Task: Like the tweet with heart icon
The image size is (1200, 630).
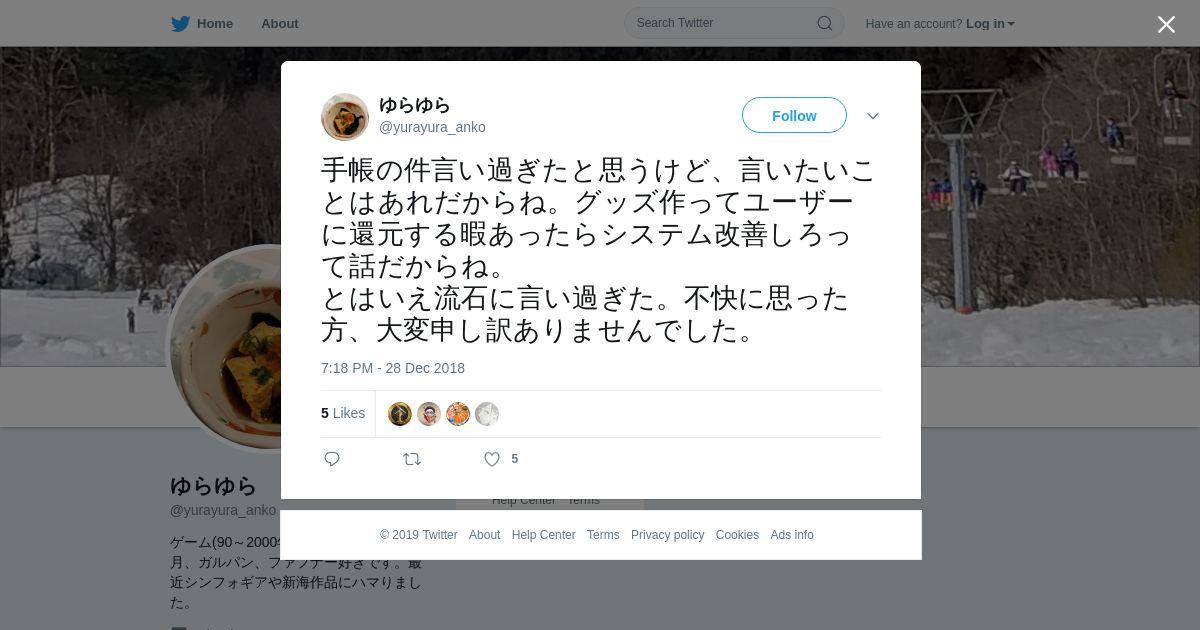Action: click(x=492, y=459)
